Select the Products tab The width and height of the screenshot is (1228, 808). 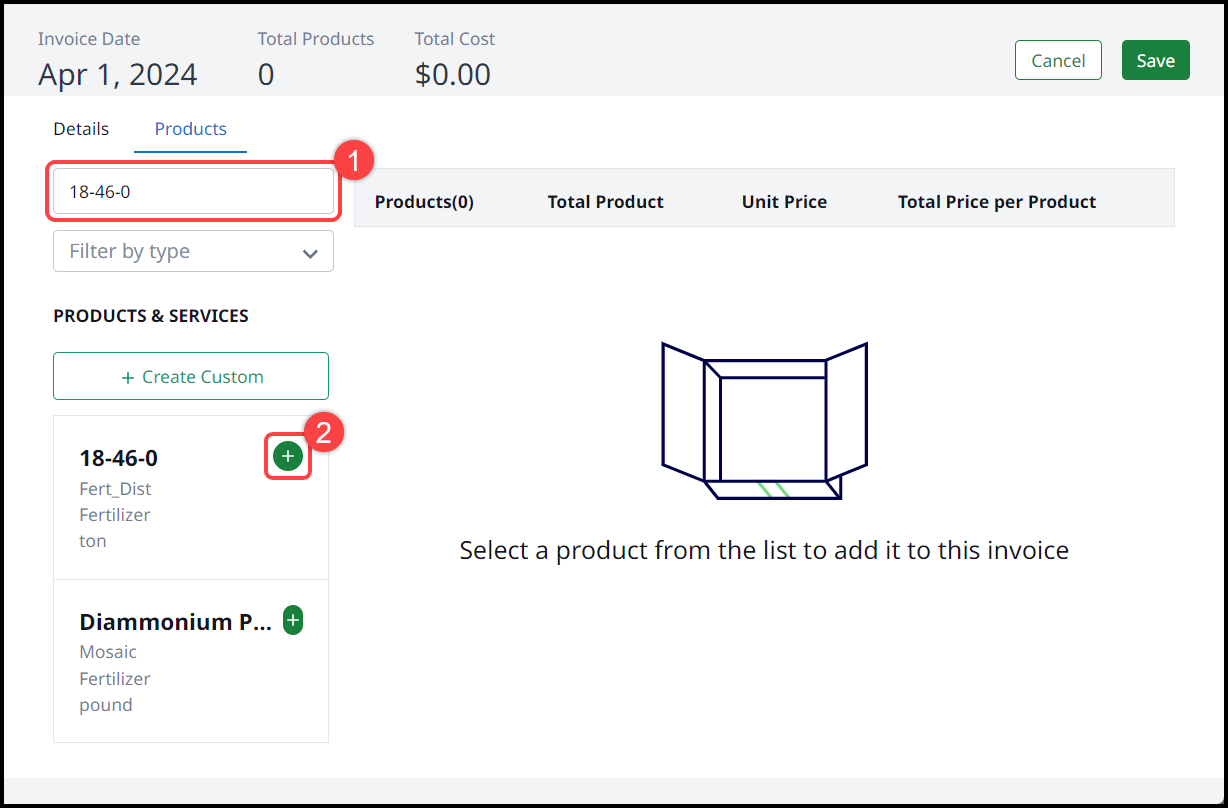[190, 129]
